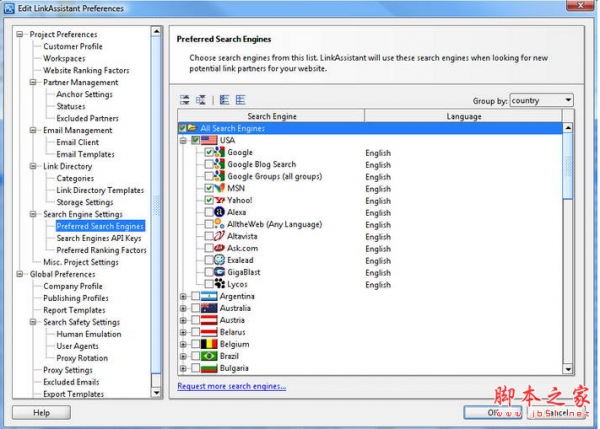Click the Austria flag icon
600x429 pixels.
[x=209, y=320]
